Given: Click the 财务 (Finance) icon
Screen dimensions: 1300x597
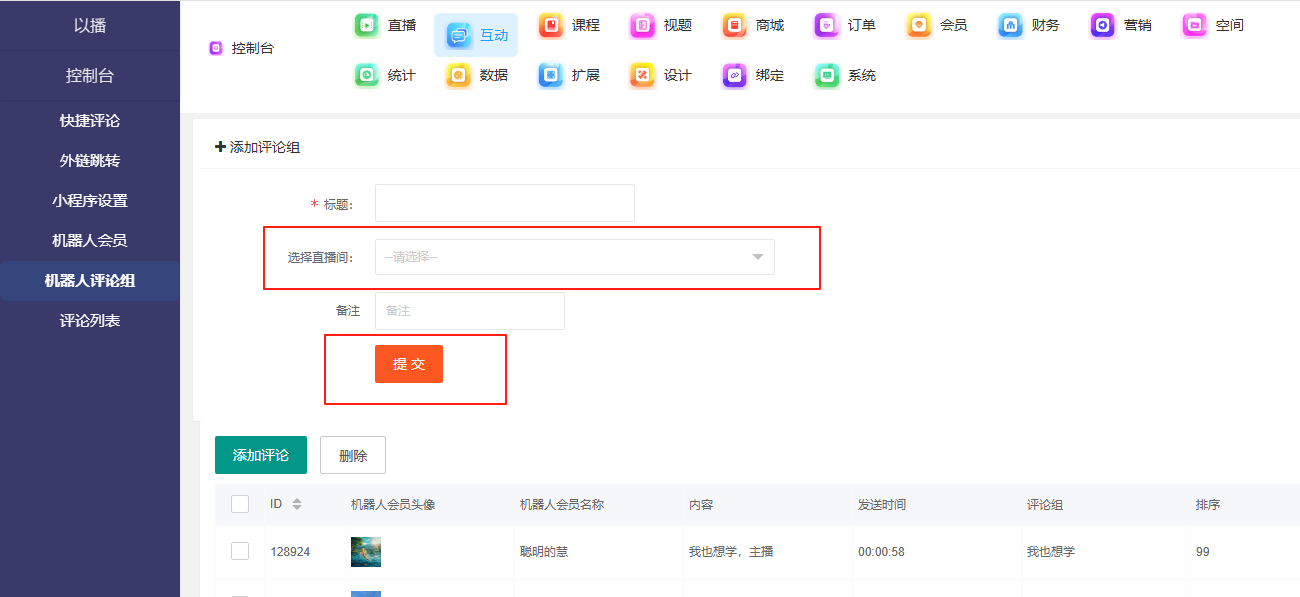Looking at the screenshot, I should [x=1011, y=26].
